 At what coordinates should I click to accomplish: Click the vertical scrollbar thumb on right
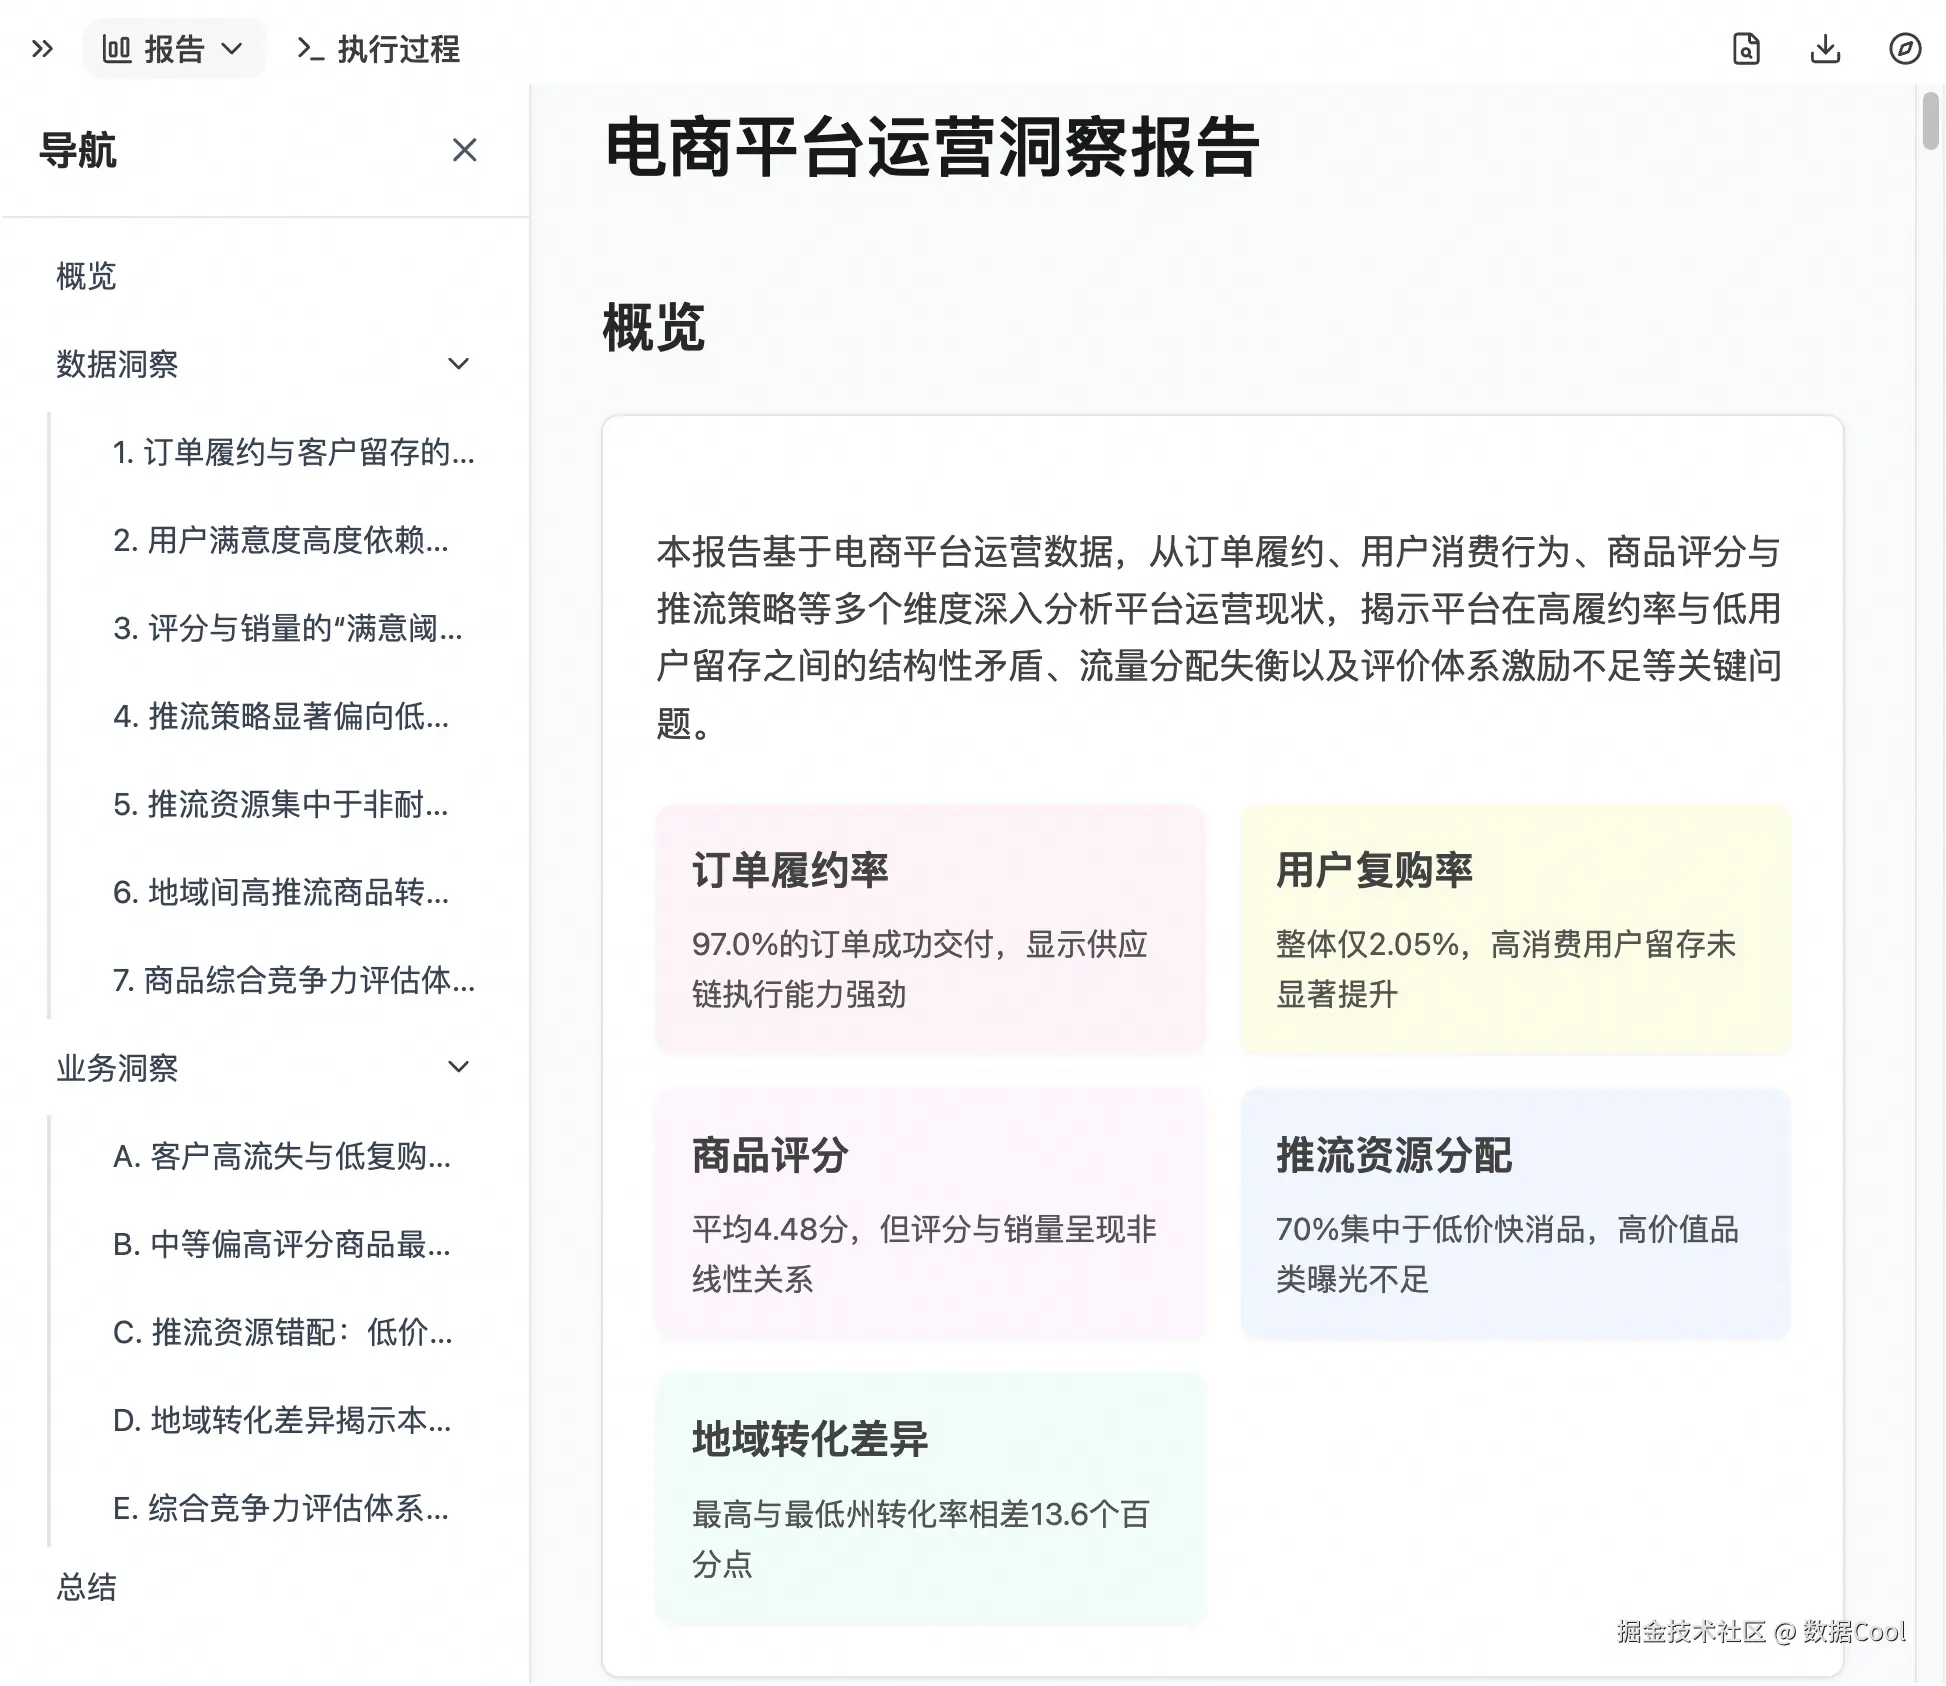pos(1930,122)
